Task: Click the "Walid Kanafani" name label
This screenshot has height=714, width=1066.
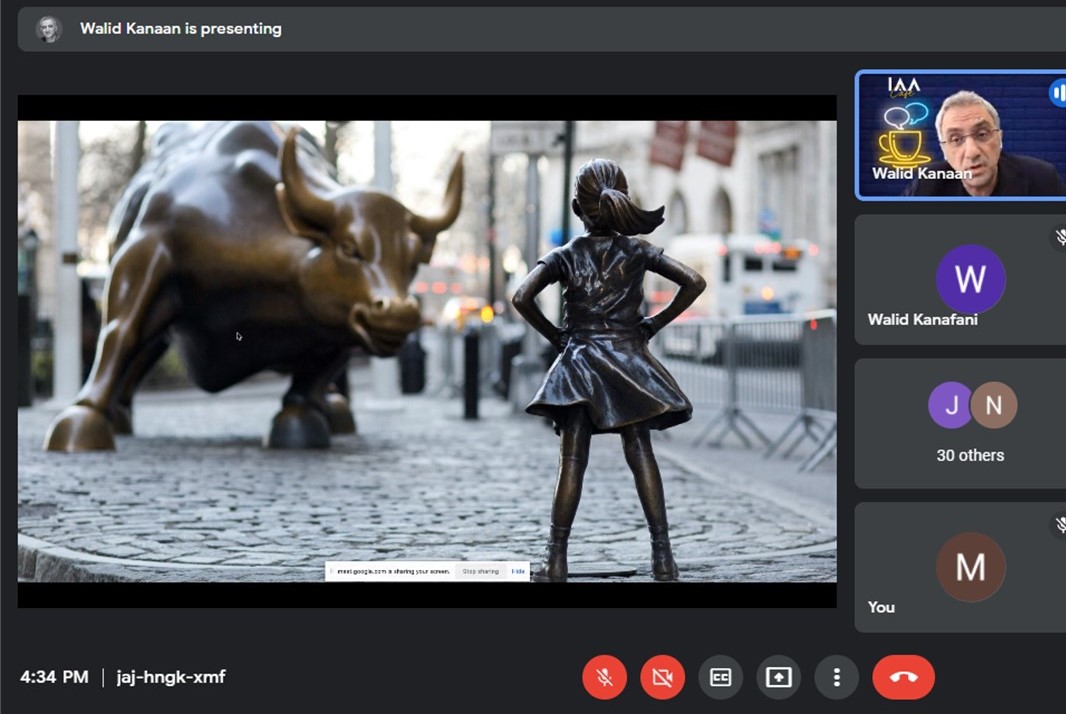Action: [923, 320]
